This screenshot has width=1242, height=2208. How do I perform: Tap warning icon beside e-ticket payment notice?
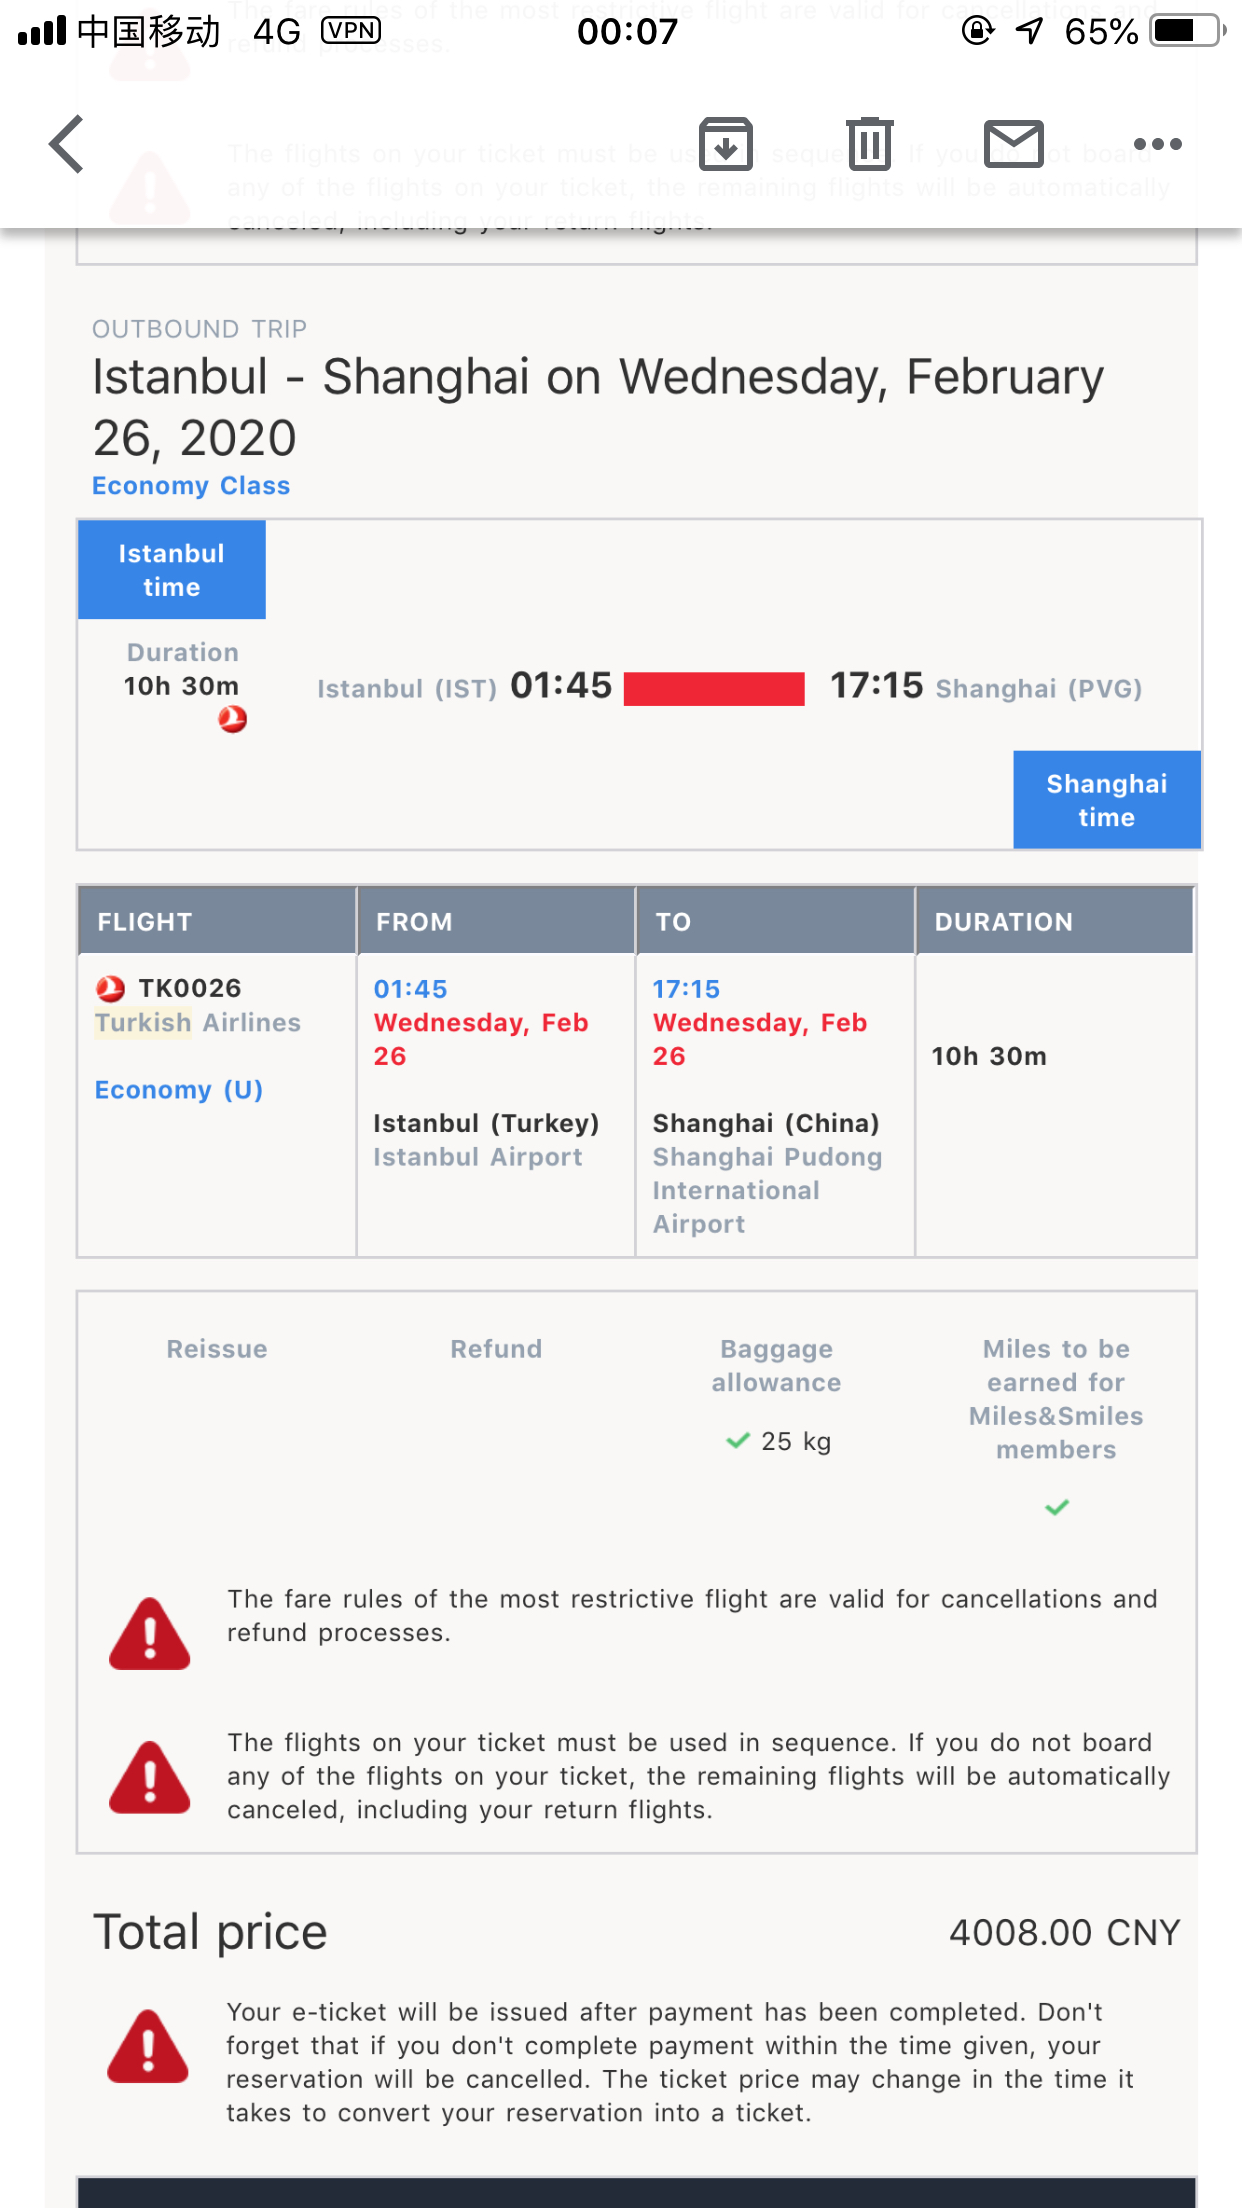point(149,2047)
